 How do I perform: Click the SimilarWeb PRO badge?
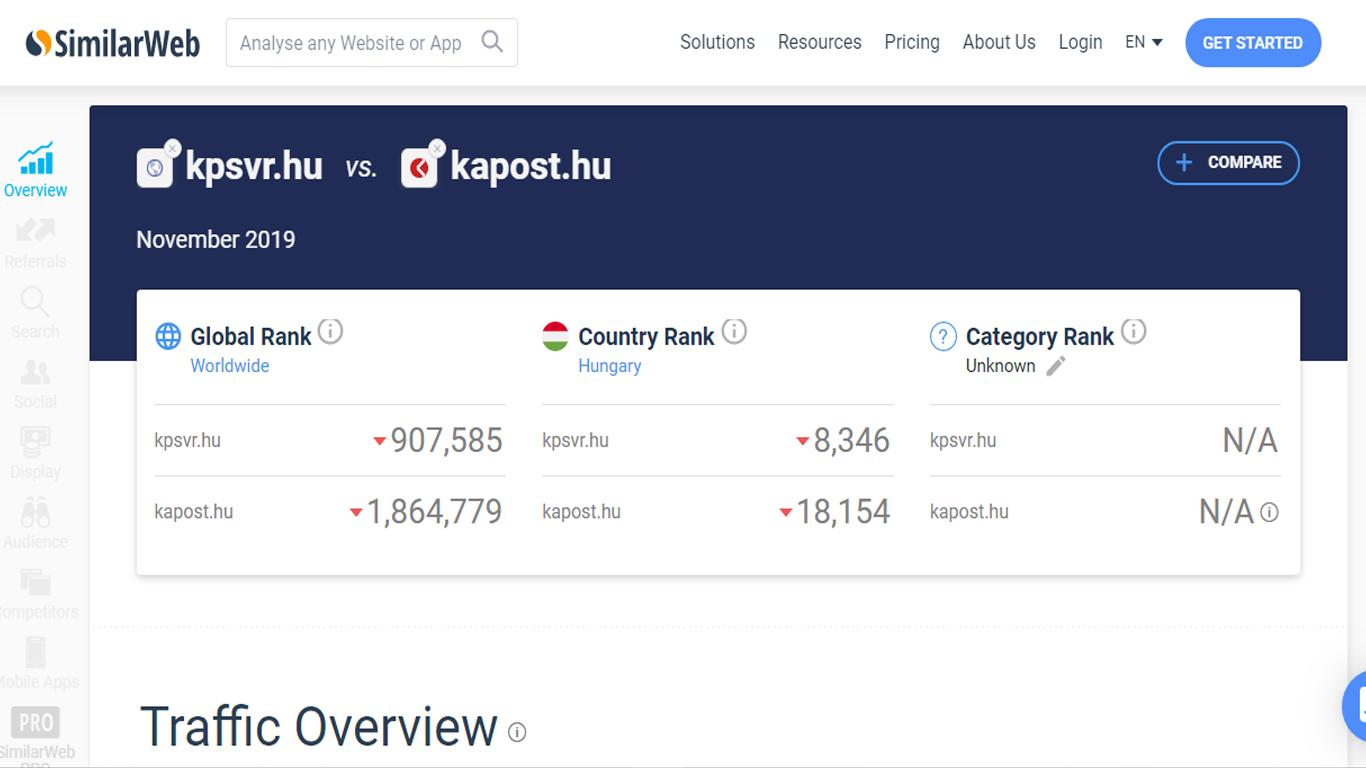coord(36,722)
